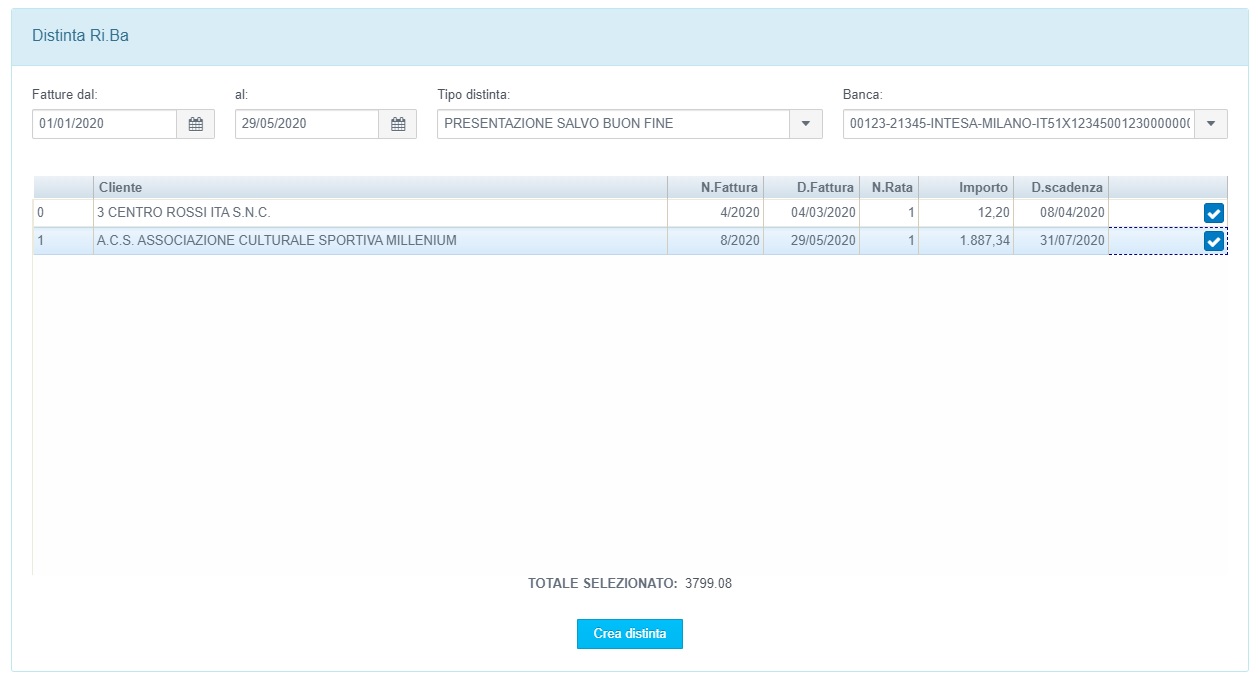Sort by the Importo column header
The height and width of the screenshot is (683, 1258).
(x=966, y=187)
